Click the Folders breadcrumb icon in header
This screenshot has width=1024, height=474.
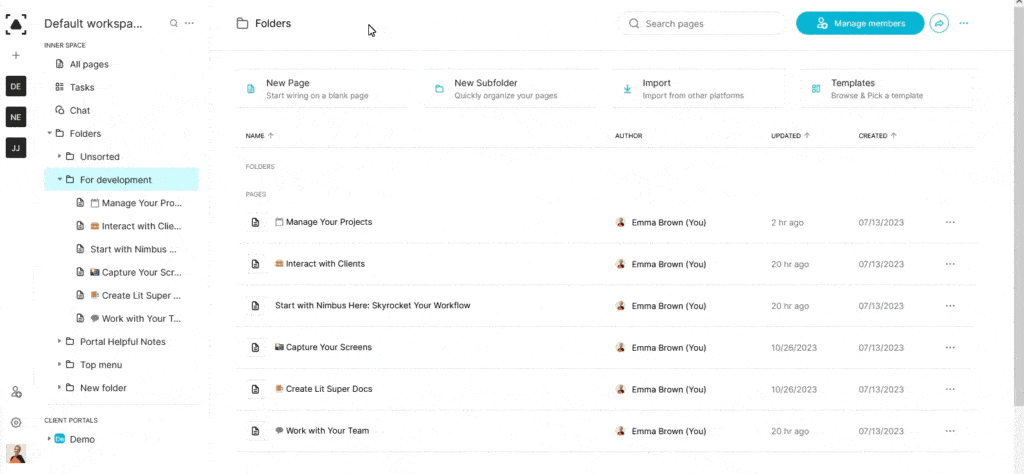242,24
